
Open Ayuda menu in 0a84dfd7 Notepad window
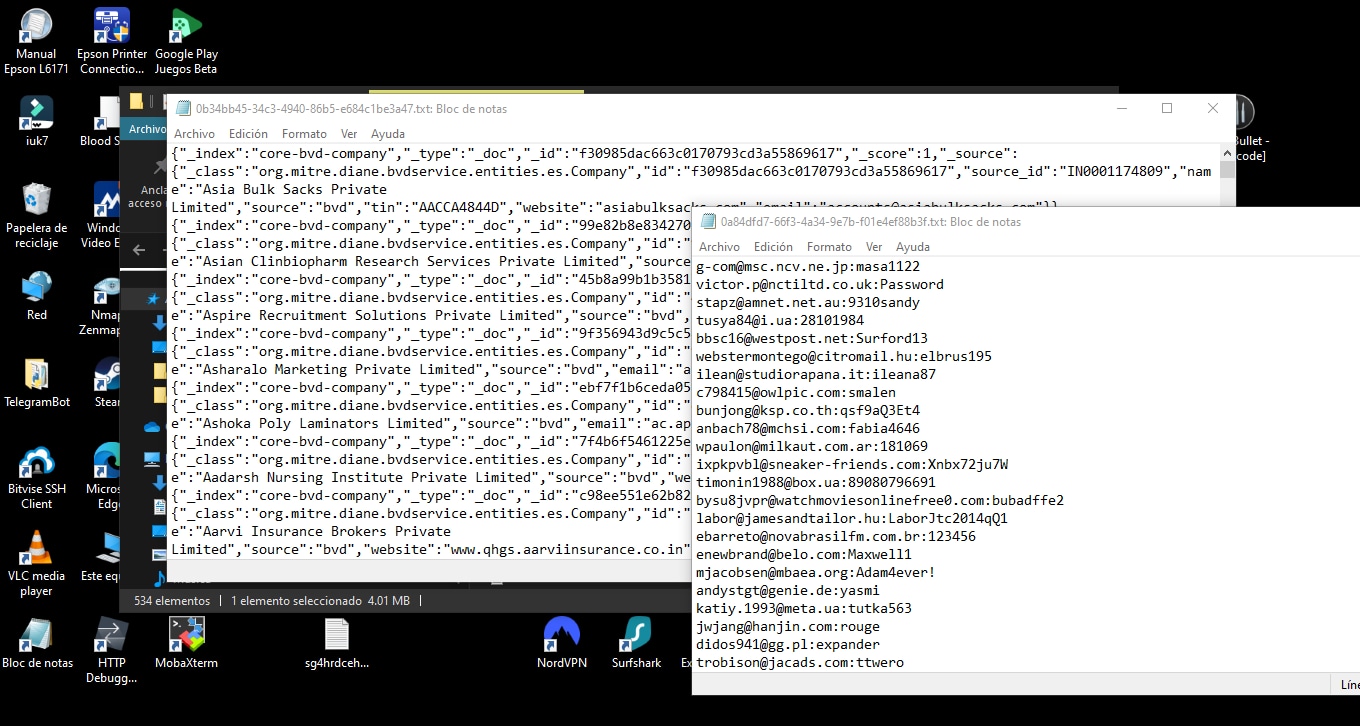tap(913, 247)
